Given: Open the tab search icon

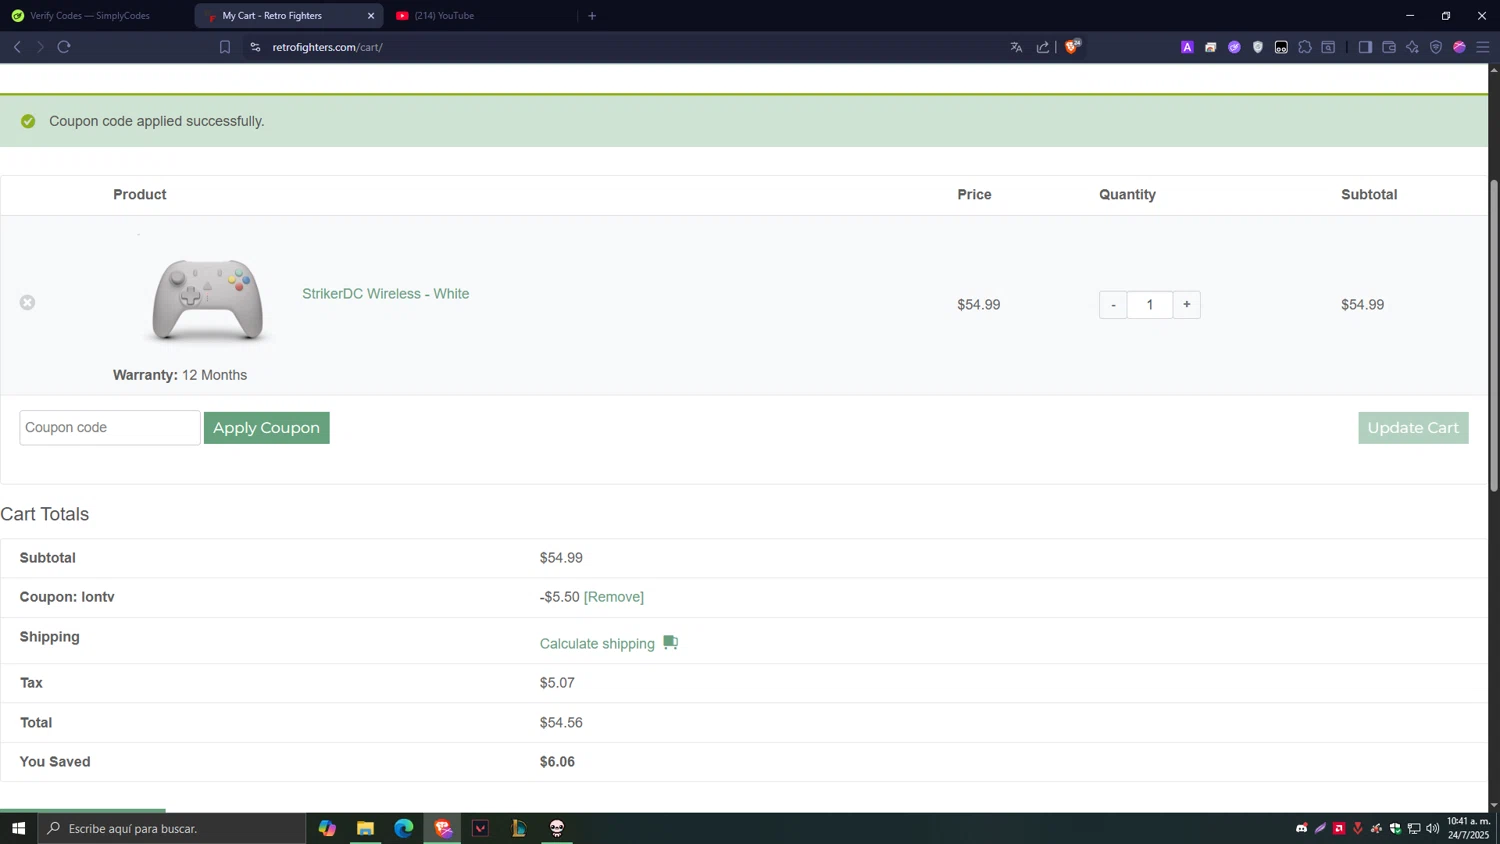Looking at the screenshot, I should pyautogui.click(x=1328, y=47).
